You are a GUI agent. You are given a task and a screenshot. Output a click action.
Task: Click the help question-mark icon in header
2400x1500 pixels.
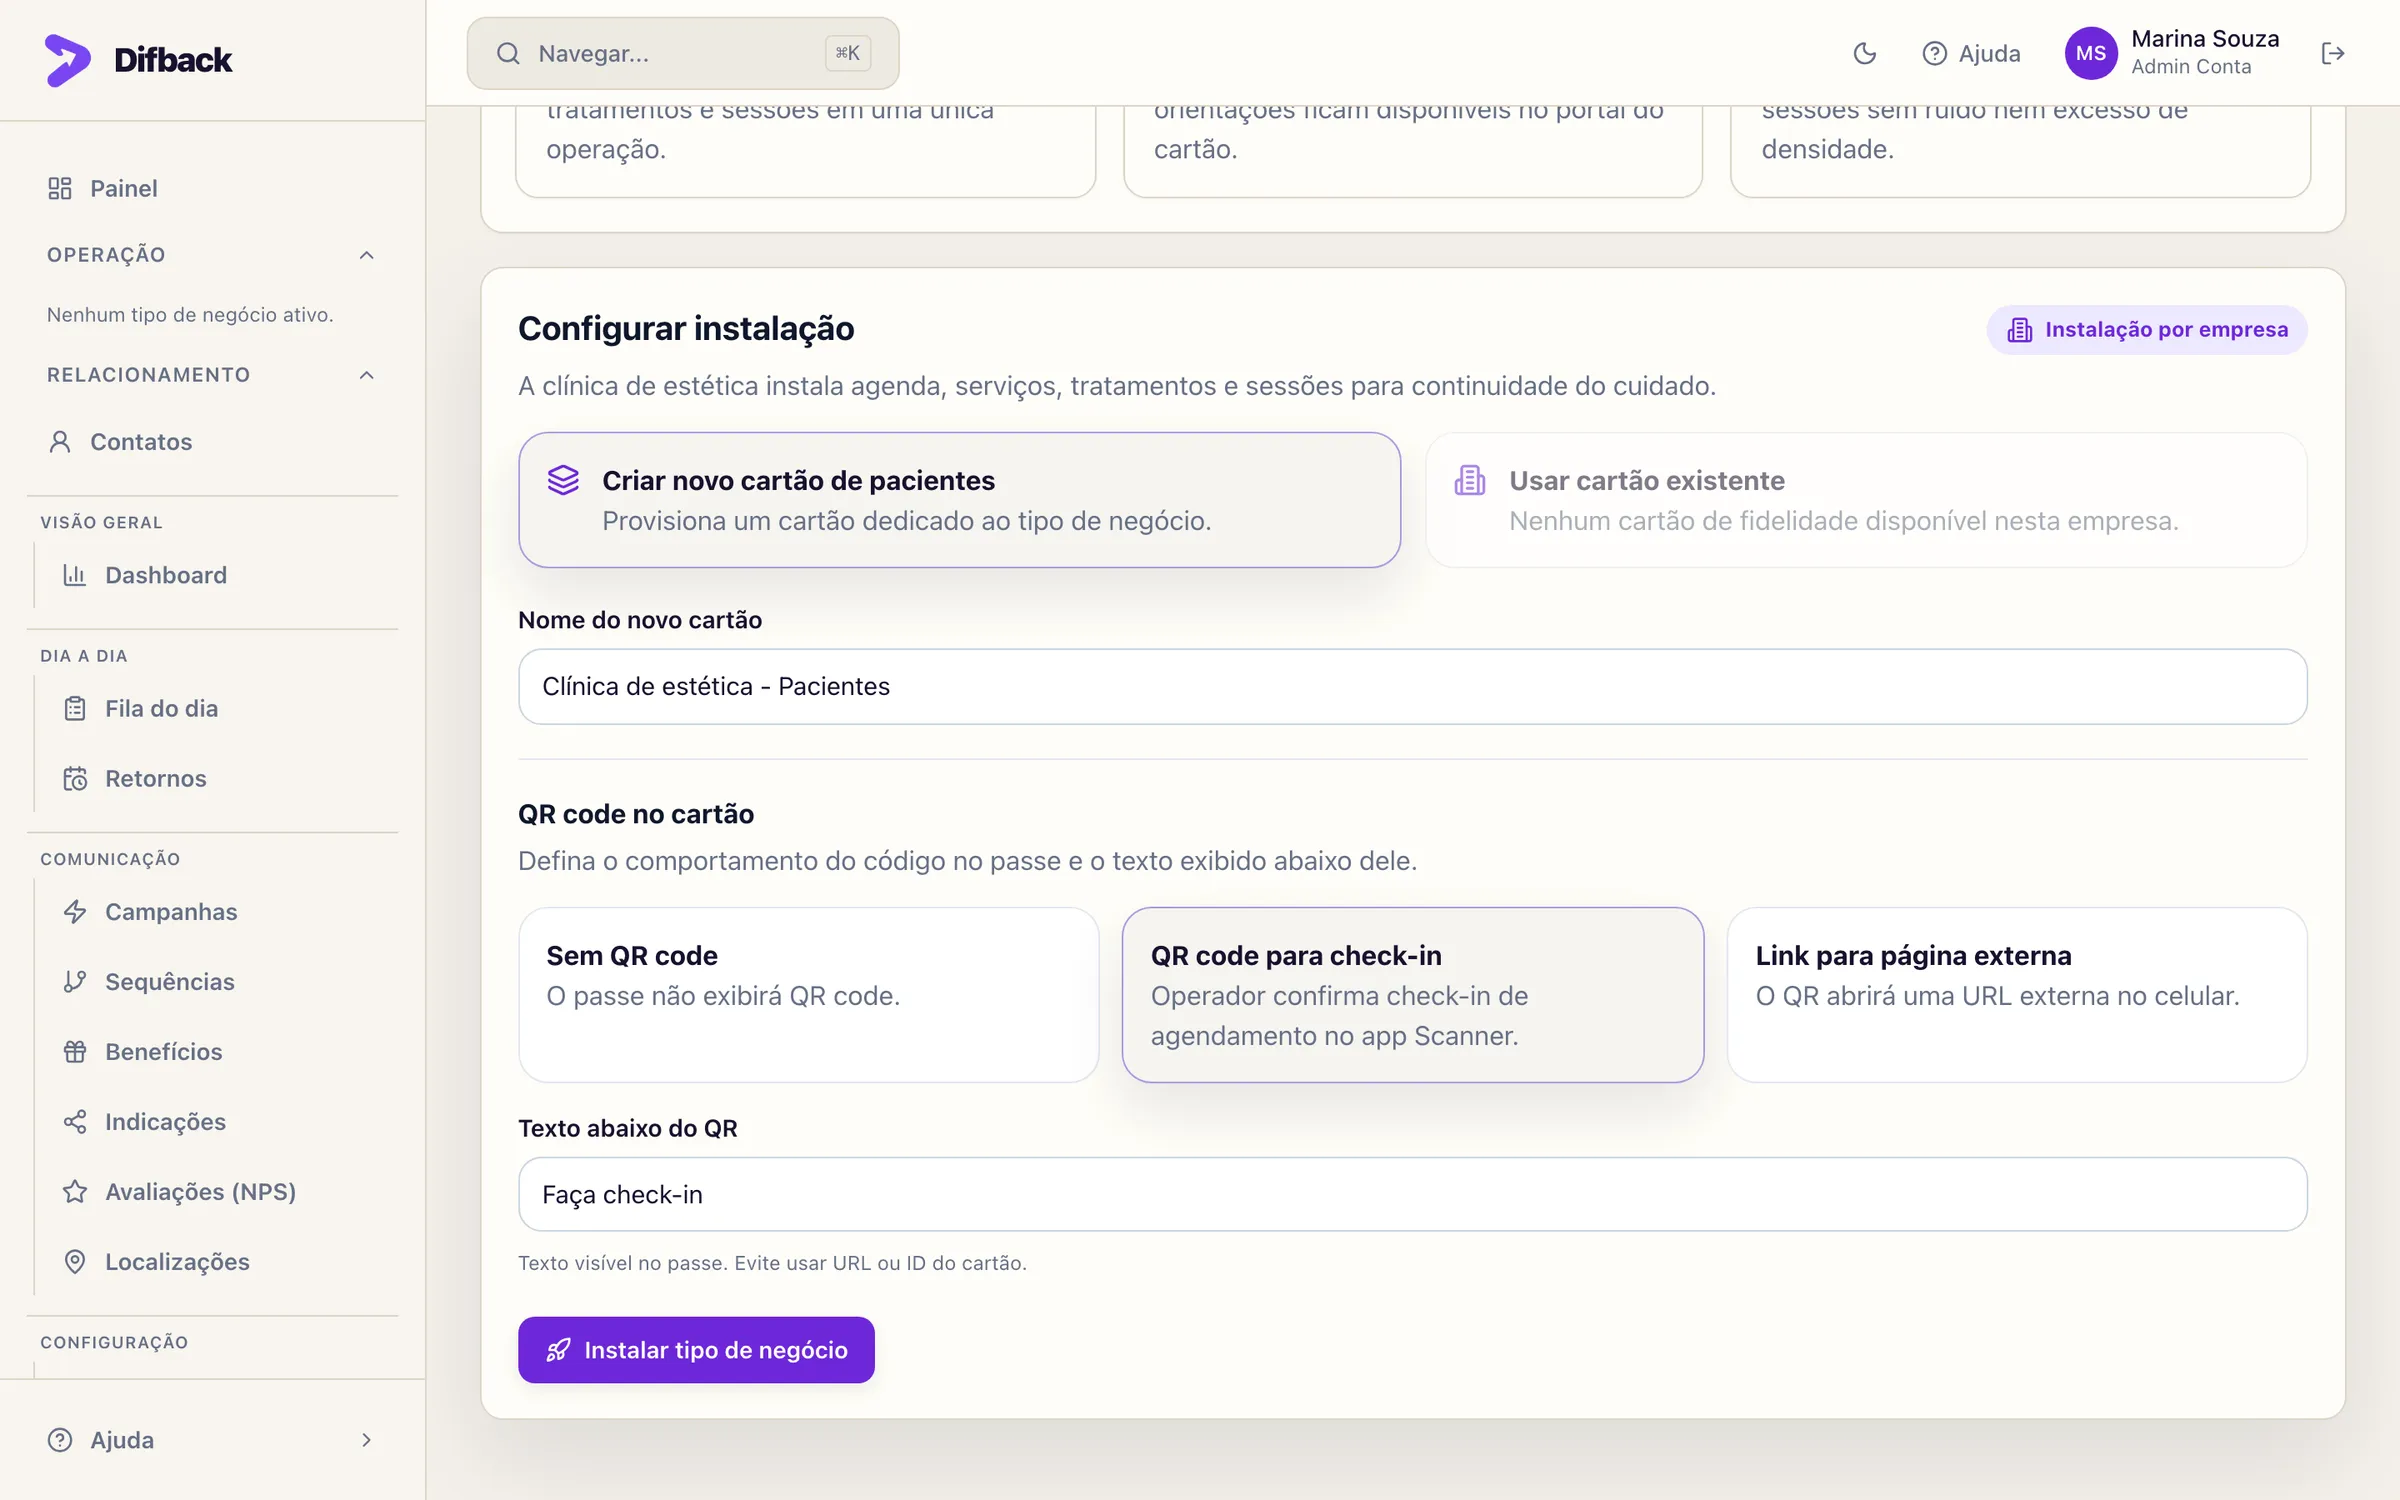pos(1934,53)
